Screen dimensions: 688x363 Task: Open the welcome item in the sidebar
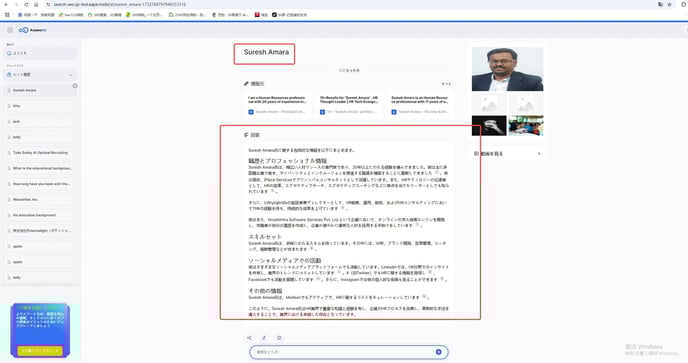tap(40, 53)
